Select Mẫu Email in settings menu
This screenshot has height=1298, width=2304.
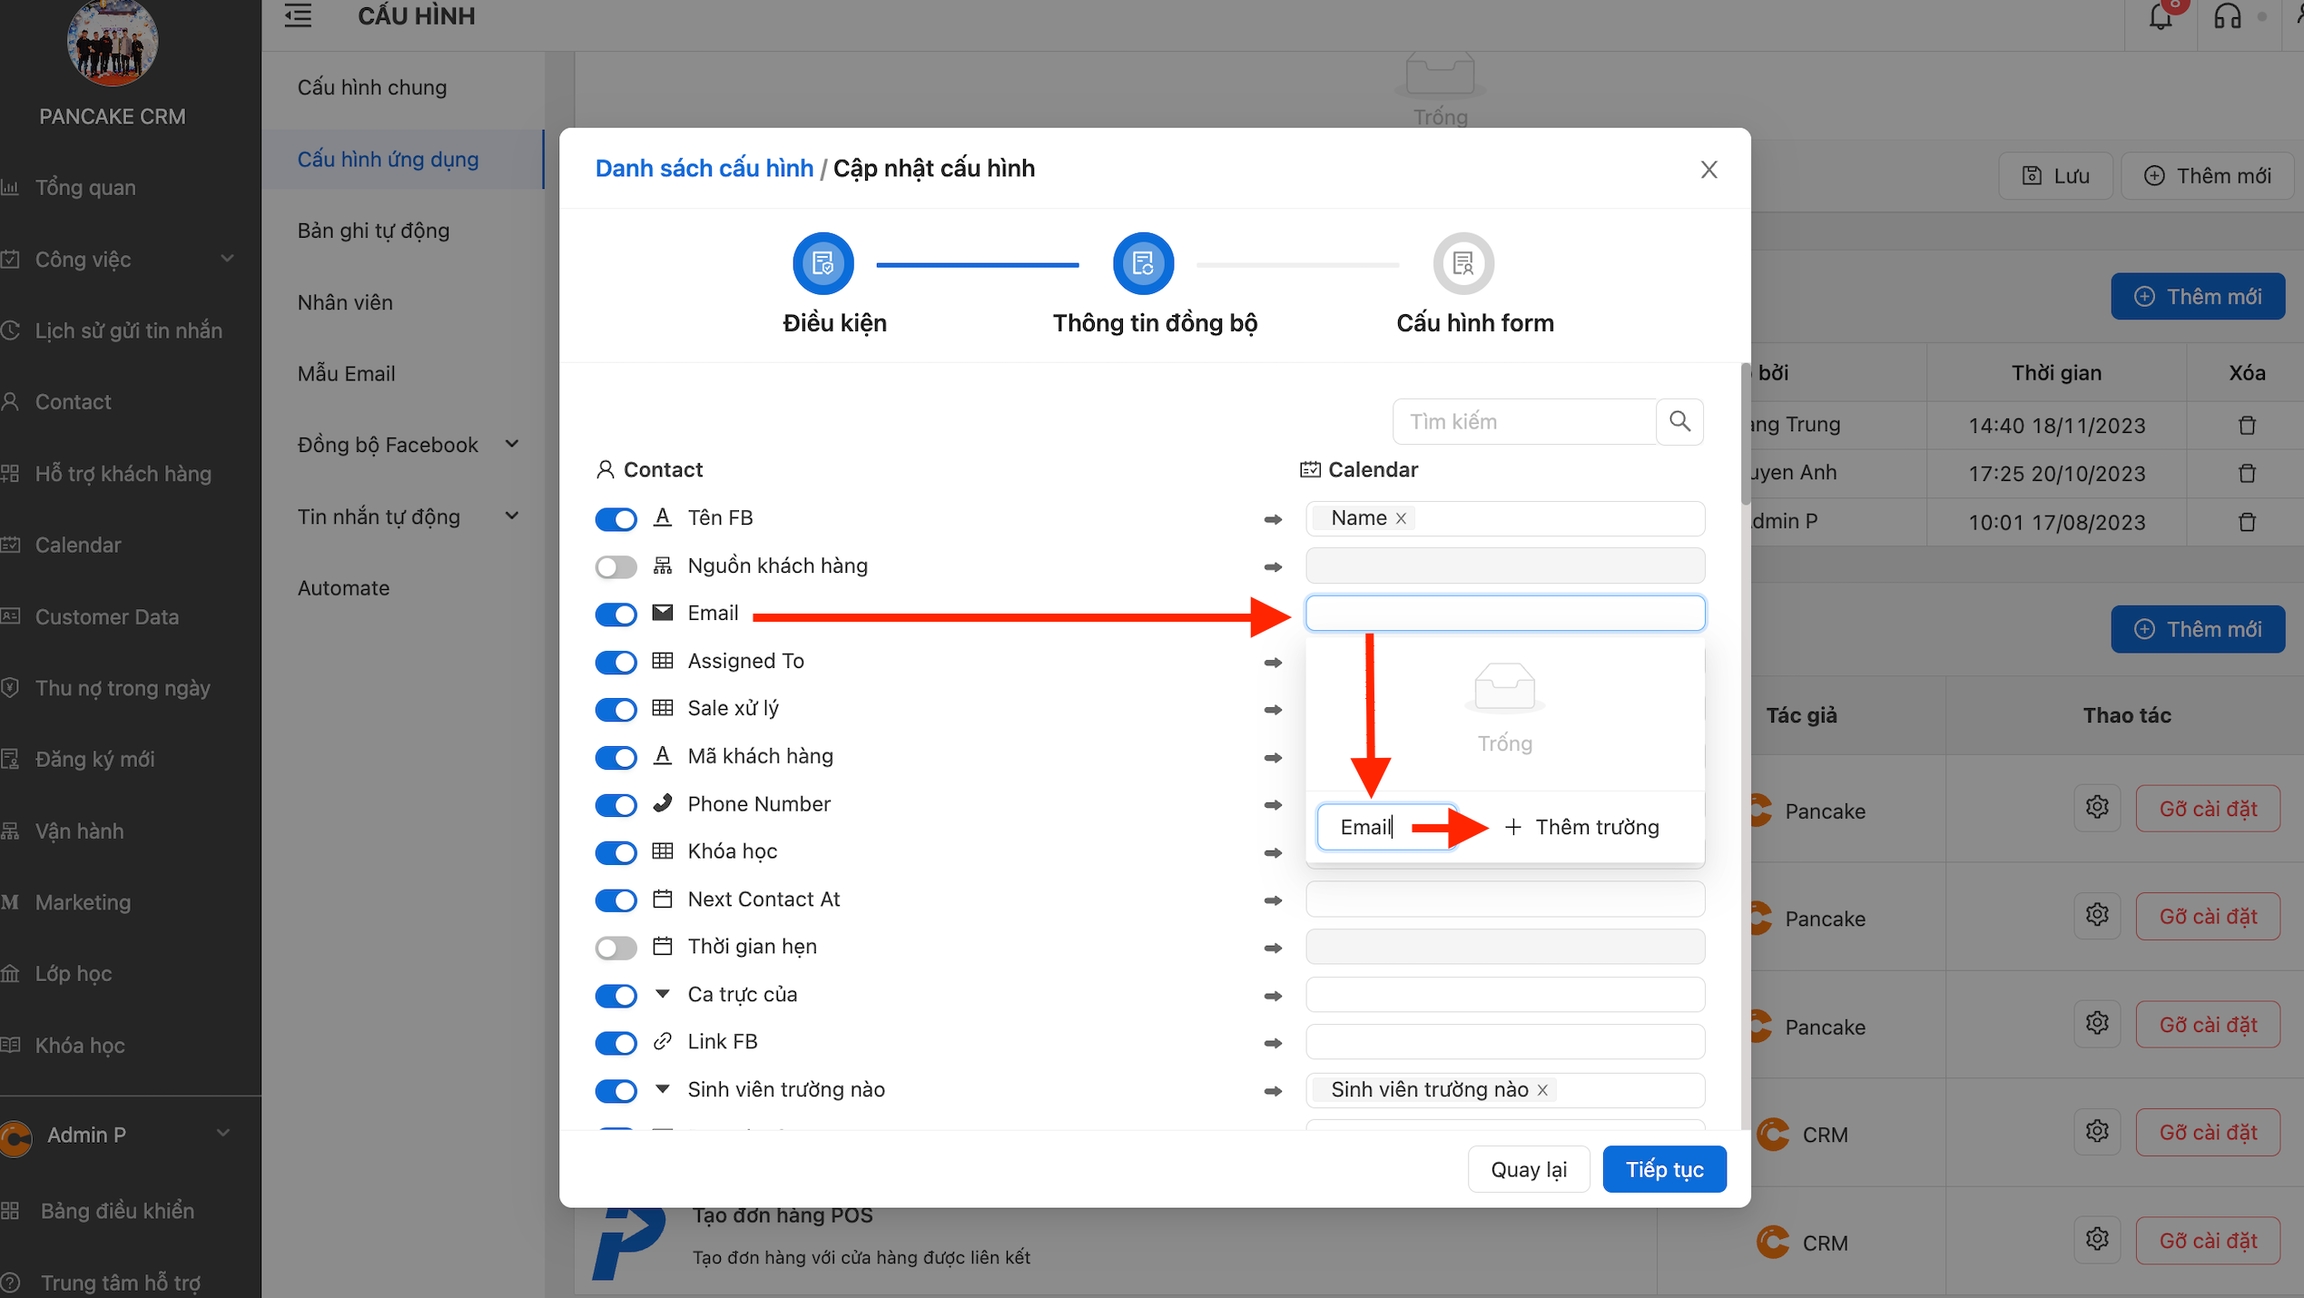click(346, 373)
